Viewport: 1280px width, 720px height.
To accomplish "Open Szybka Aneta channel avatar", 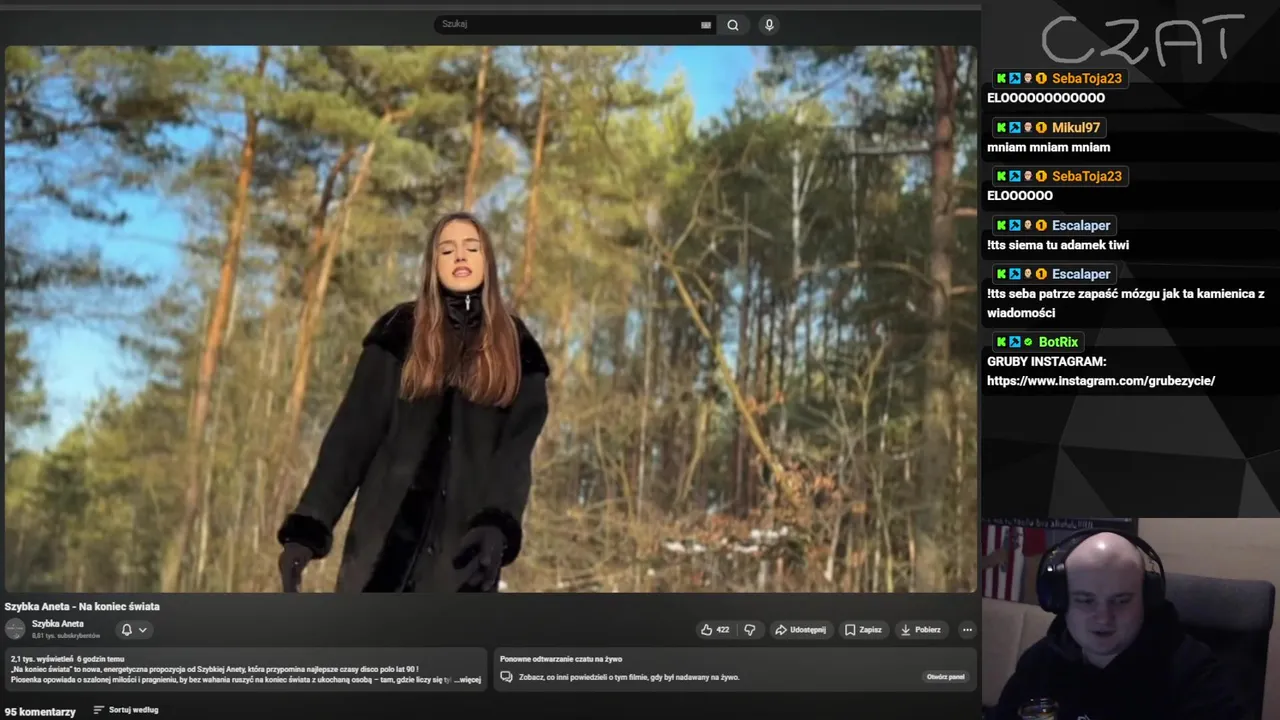I will [15, 629].
